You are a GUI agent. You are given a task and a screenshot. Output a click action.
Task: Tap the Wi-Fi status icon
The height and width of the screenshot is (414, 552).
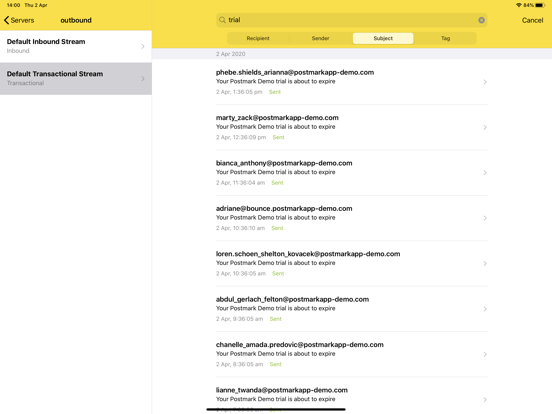[x=519, y=5]
